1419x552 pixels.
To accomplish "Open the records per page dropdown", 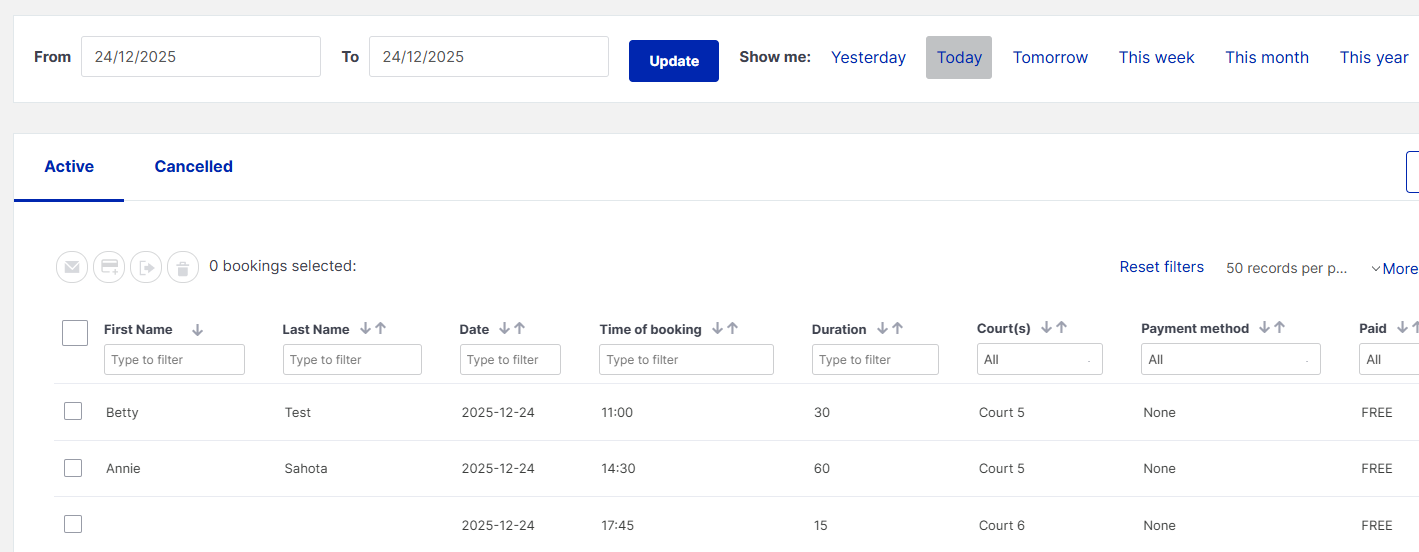I will pyautogui.click(x=1286, y=268).
